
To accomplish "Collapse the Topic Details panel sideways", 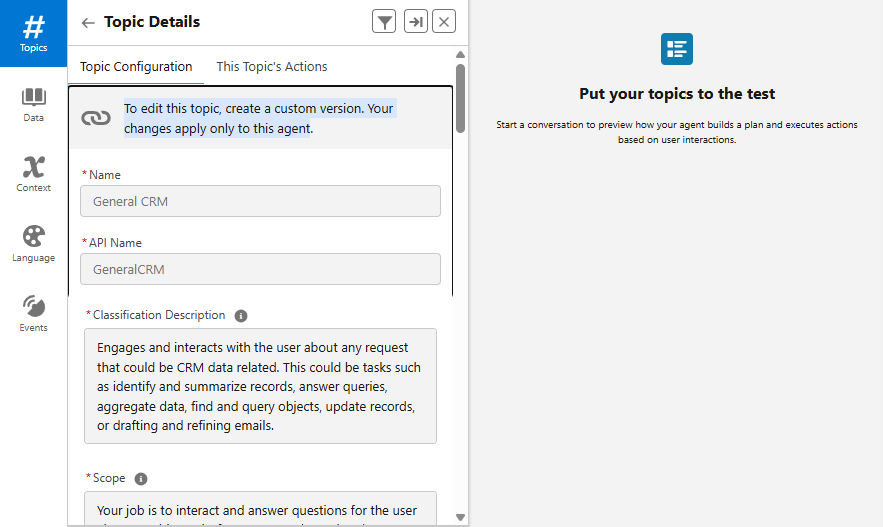I will point(416,22).
